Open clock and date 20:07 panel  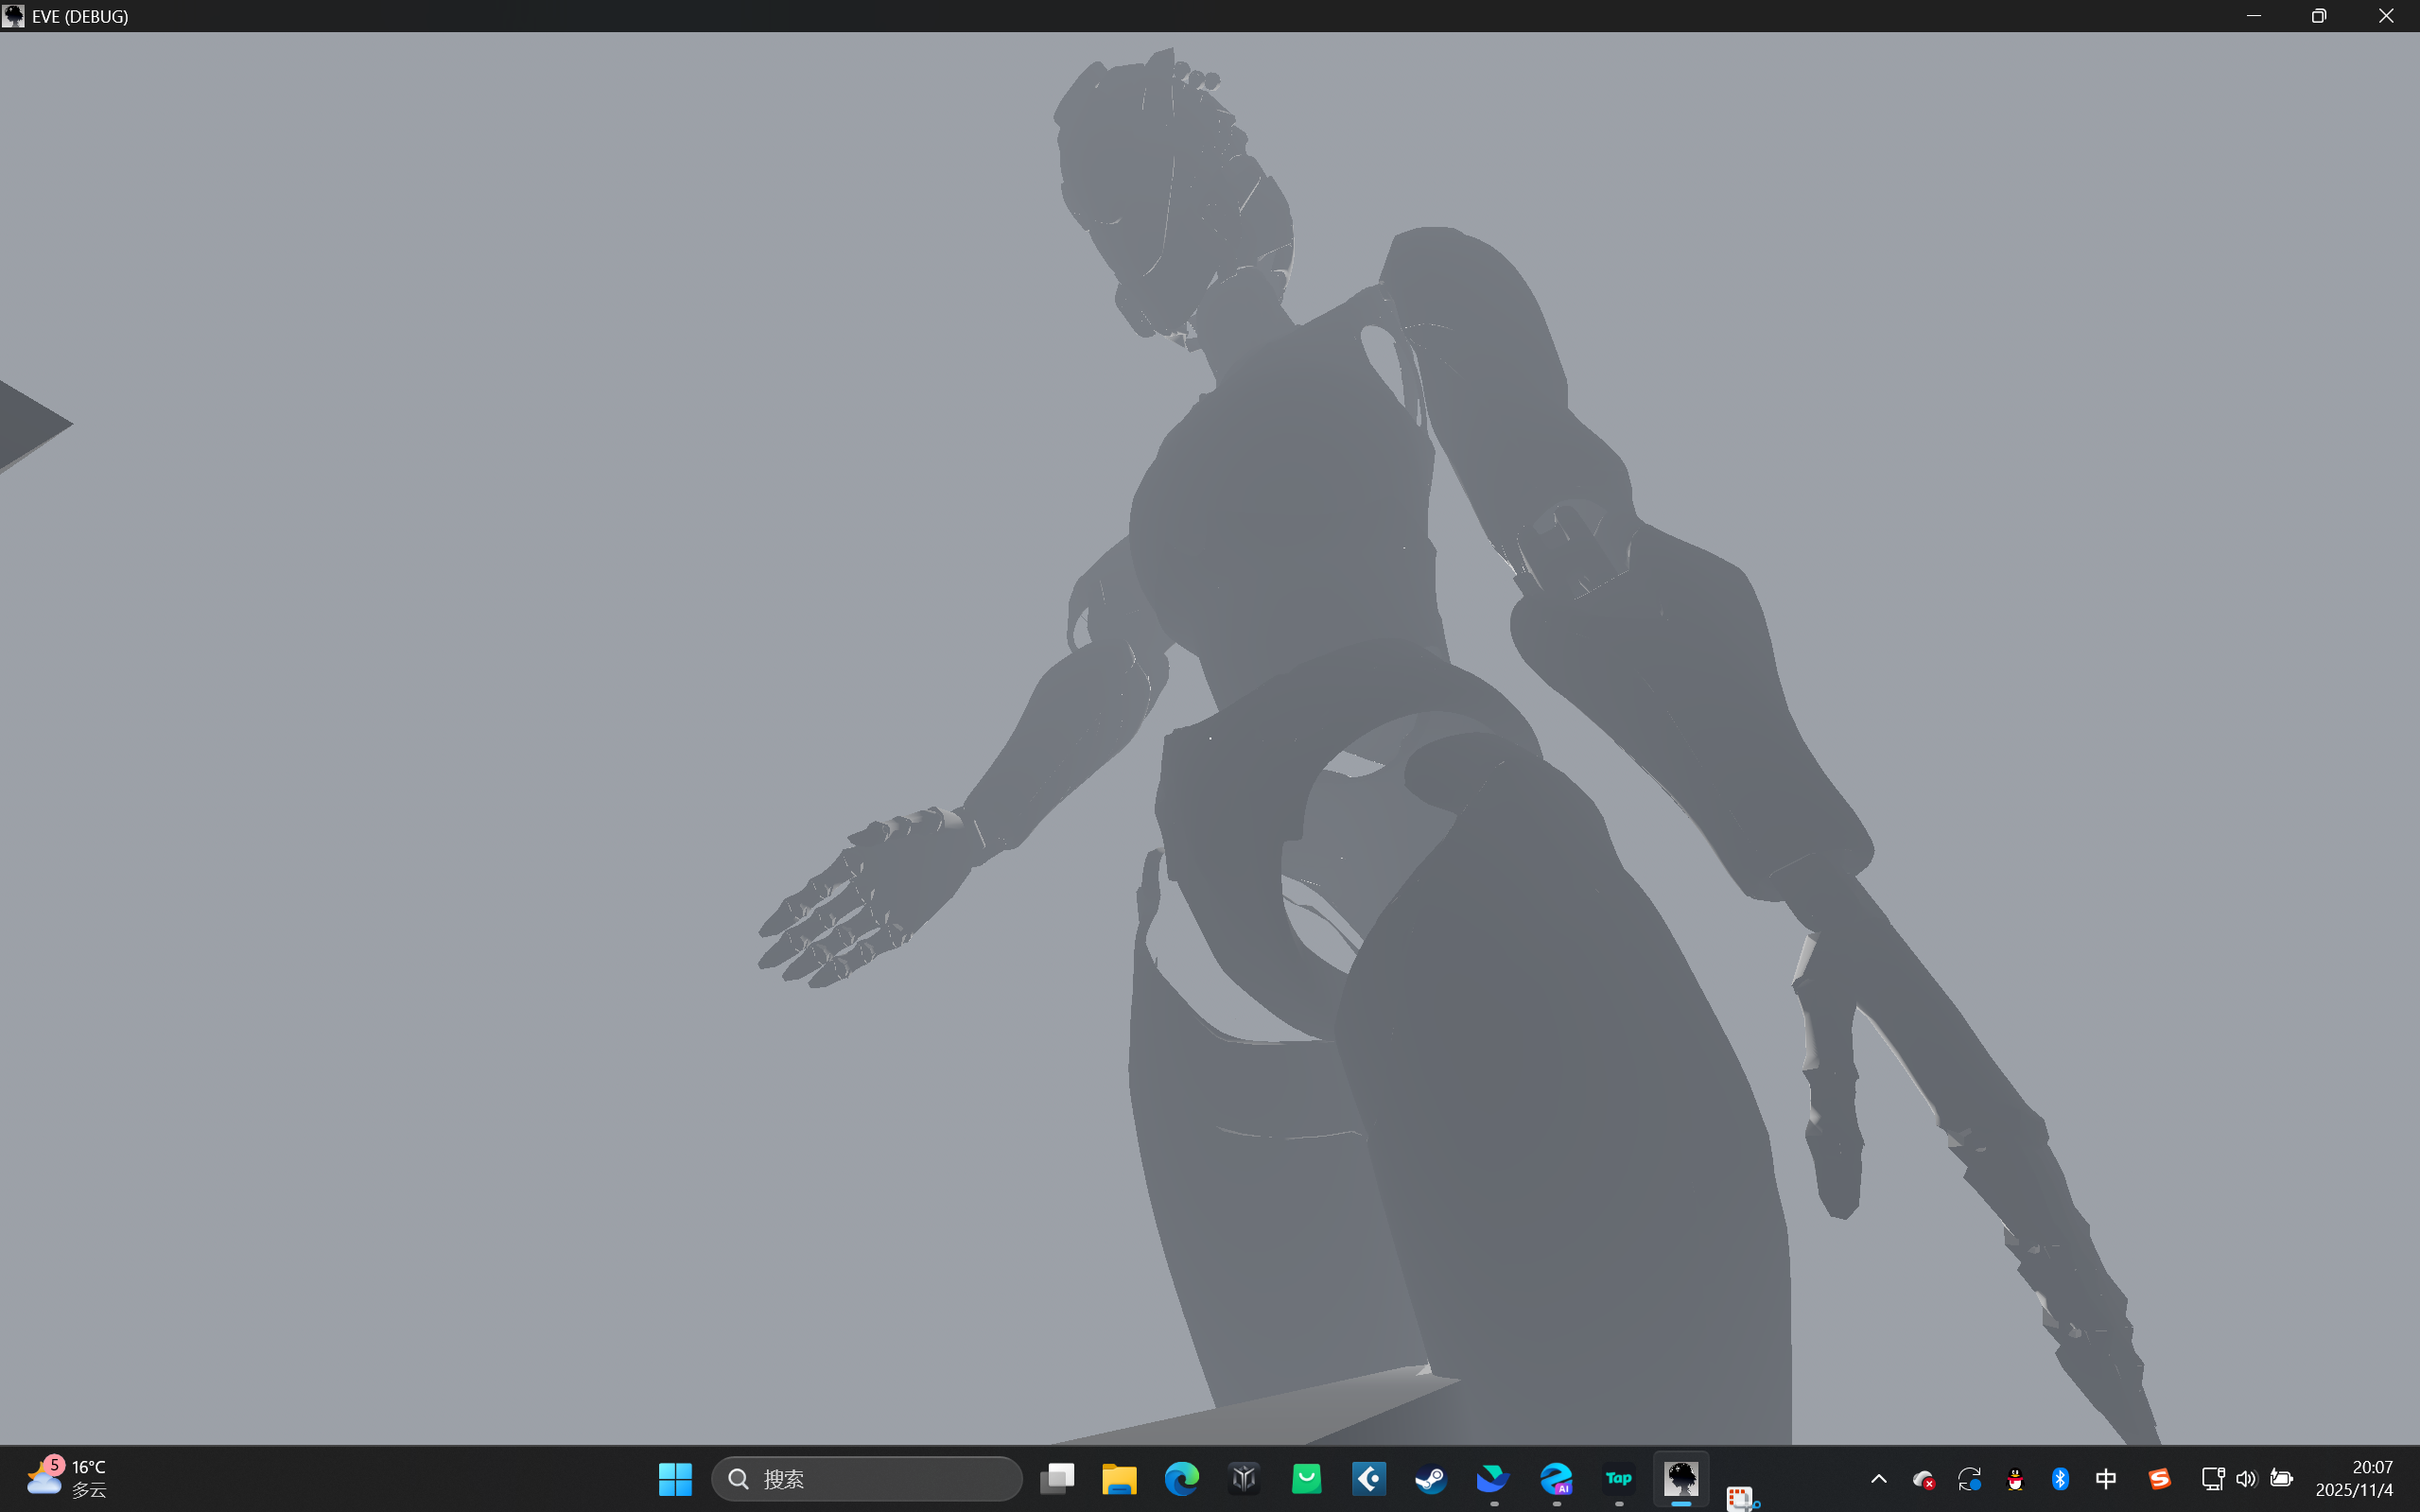[x=2354, y=1478]
